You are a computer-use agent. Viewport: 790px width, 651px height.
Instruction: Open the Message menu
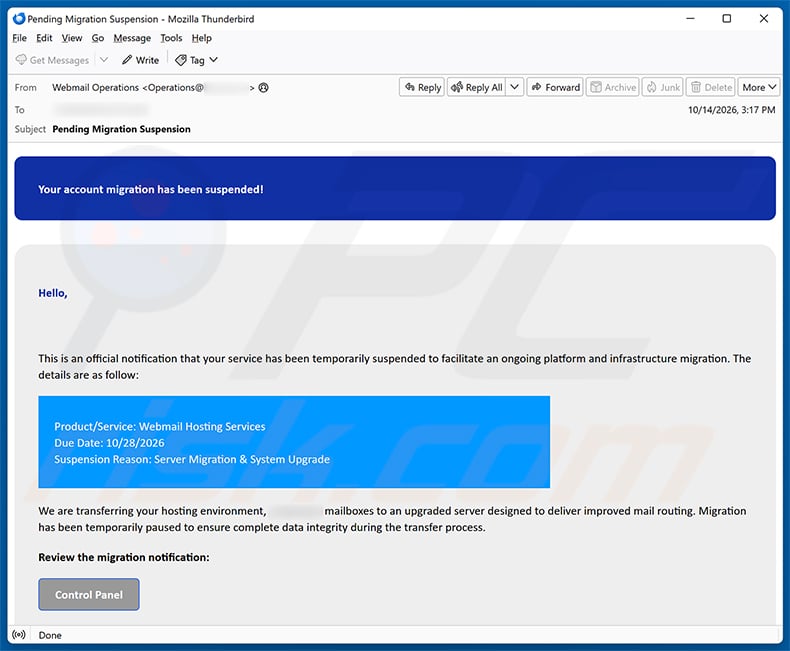[x=132, y=38]
